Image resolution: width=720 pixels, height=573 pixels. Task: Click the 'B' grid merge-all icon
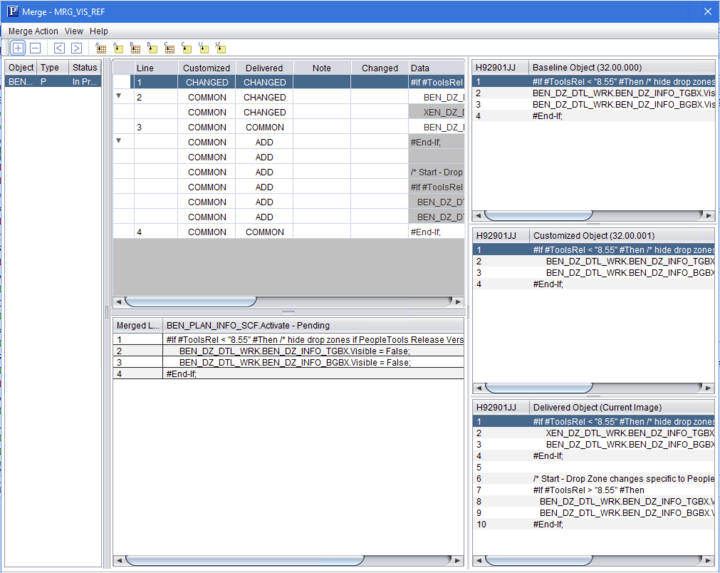coord(135,48)
